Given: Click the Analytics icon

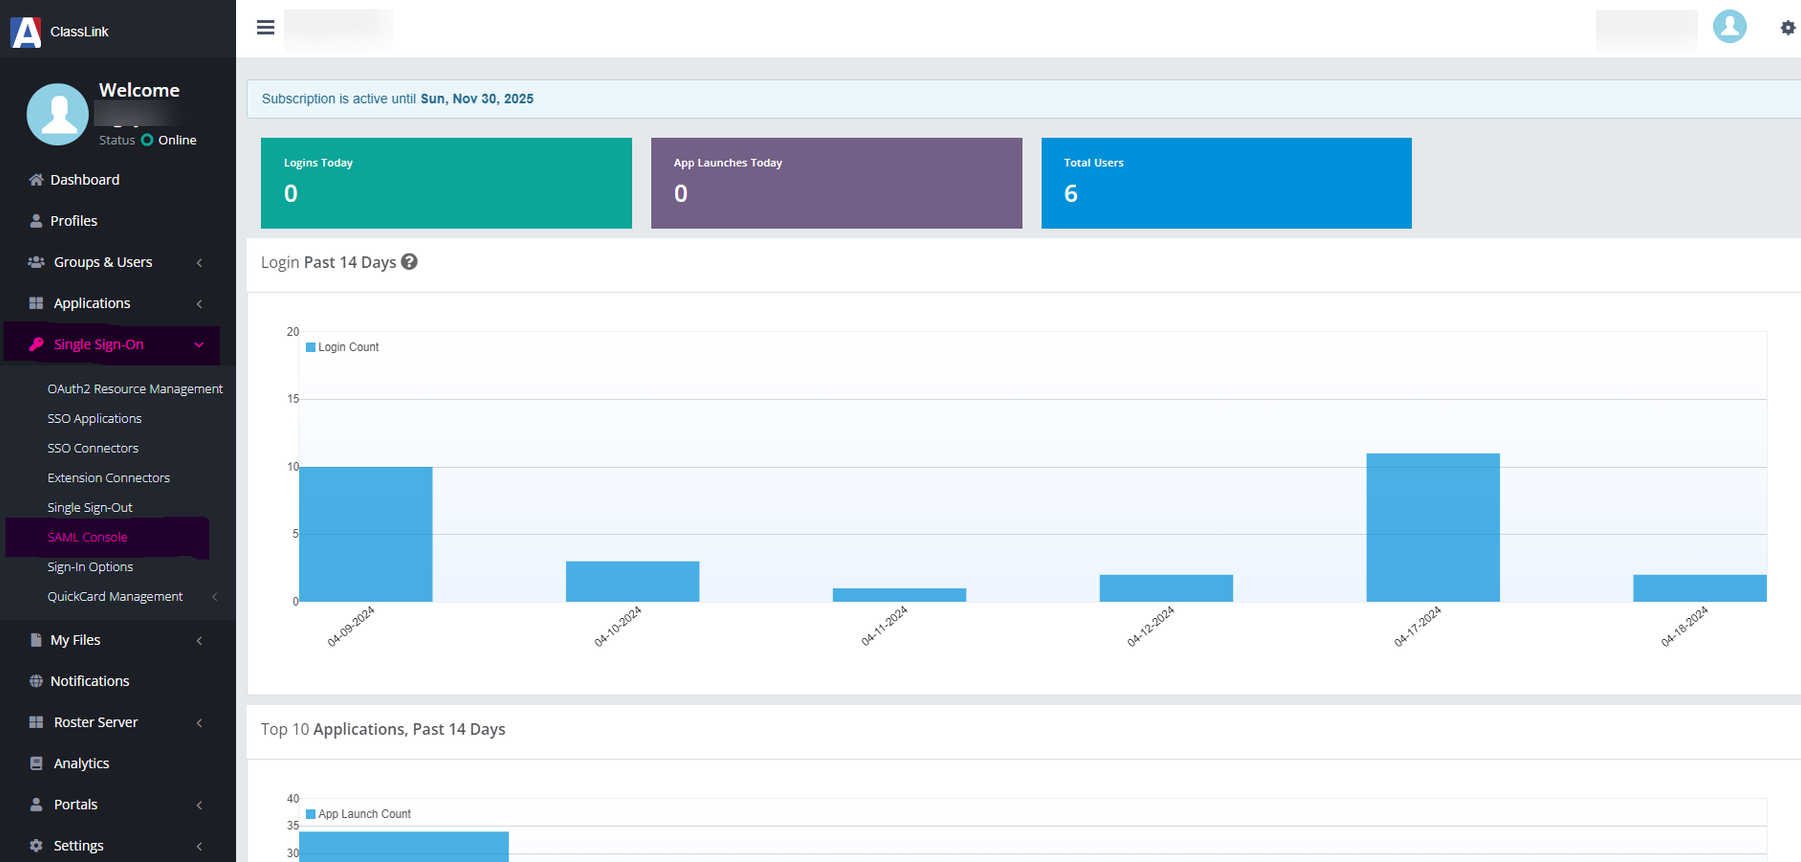Looking at the screenshot, I should coord(36,763).
